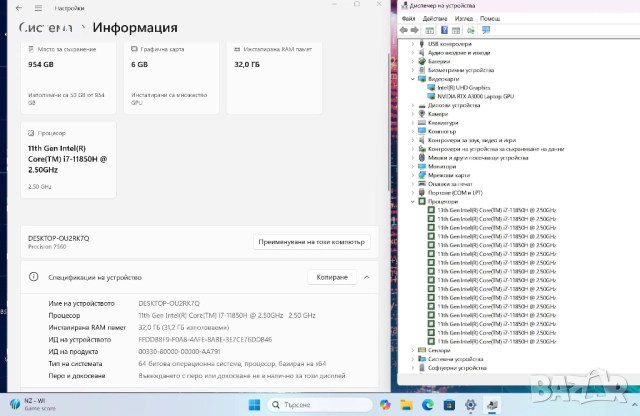Open the installed RAM card showing 32,0 ГБ
This screenshot has height=416, width=640.
point(274,78)
